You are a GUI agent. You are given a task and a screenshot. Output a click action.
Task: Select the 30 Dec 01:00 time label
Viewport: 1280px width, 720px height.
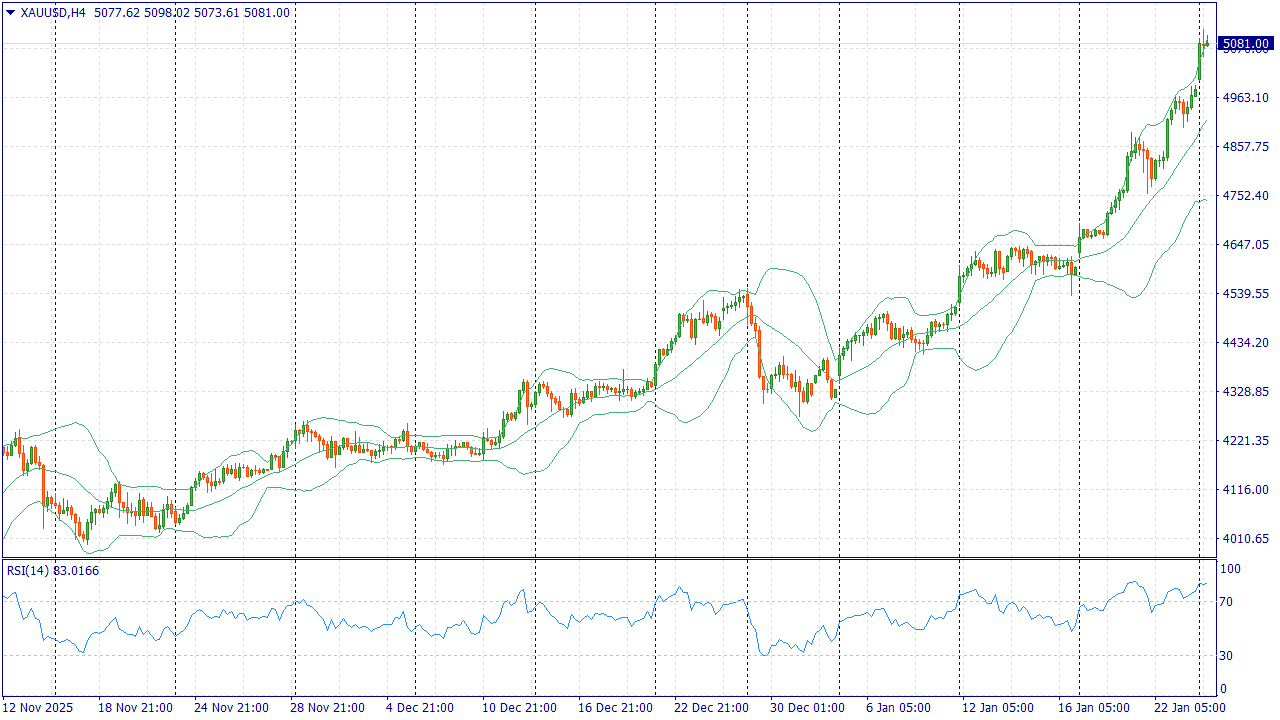click(807, 708)
